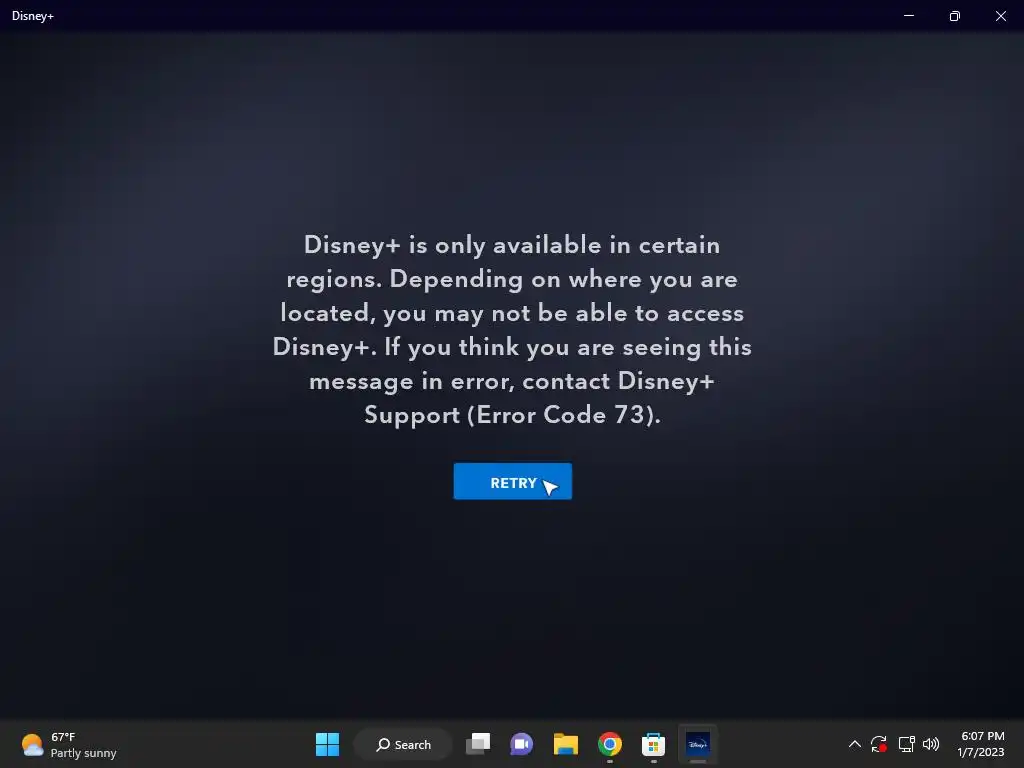Image resolution: width=1024 pixels, height=768 pixels.
Task: Click the volume speaker tray icon
Action: click(931, 744)
